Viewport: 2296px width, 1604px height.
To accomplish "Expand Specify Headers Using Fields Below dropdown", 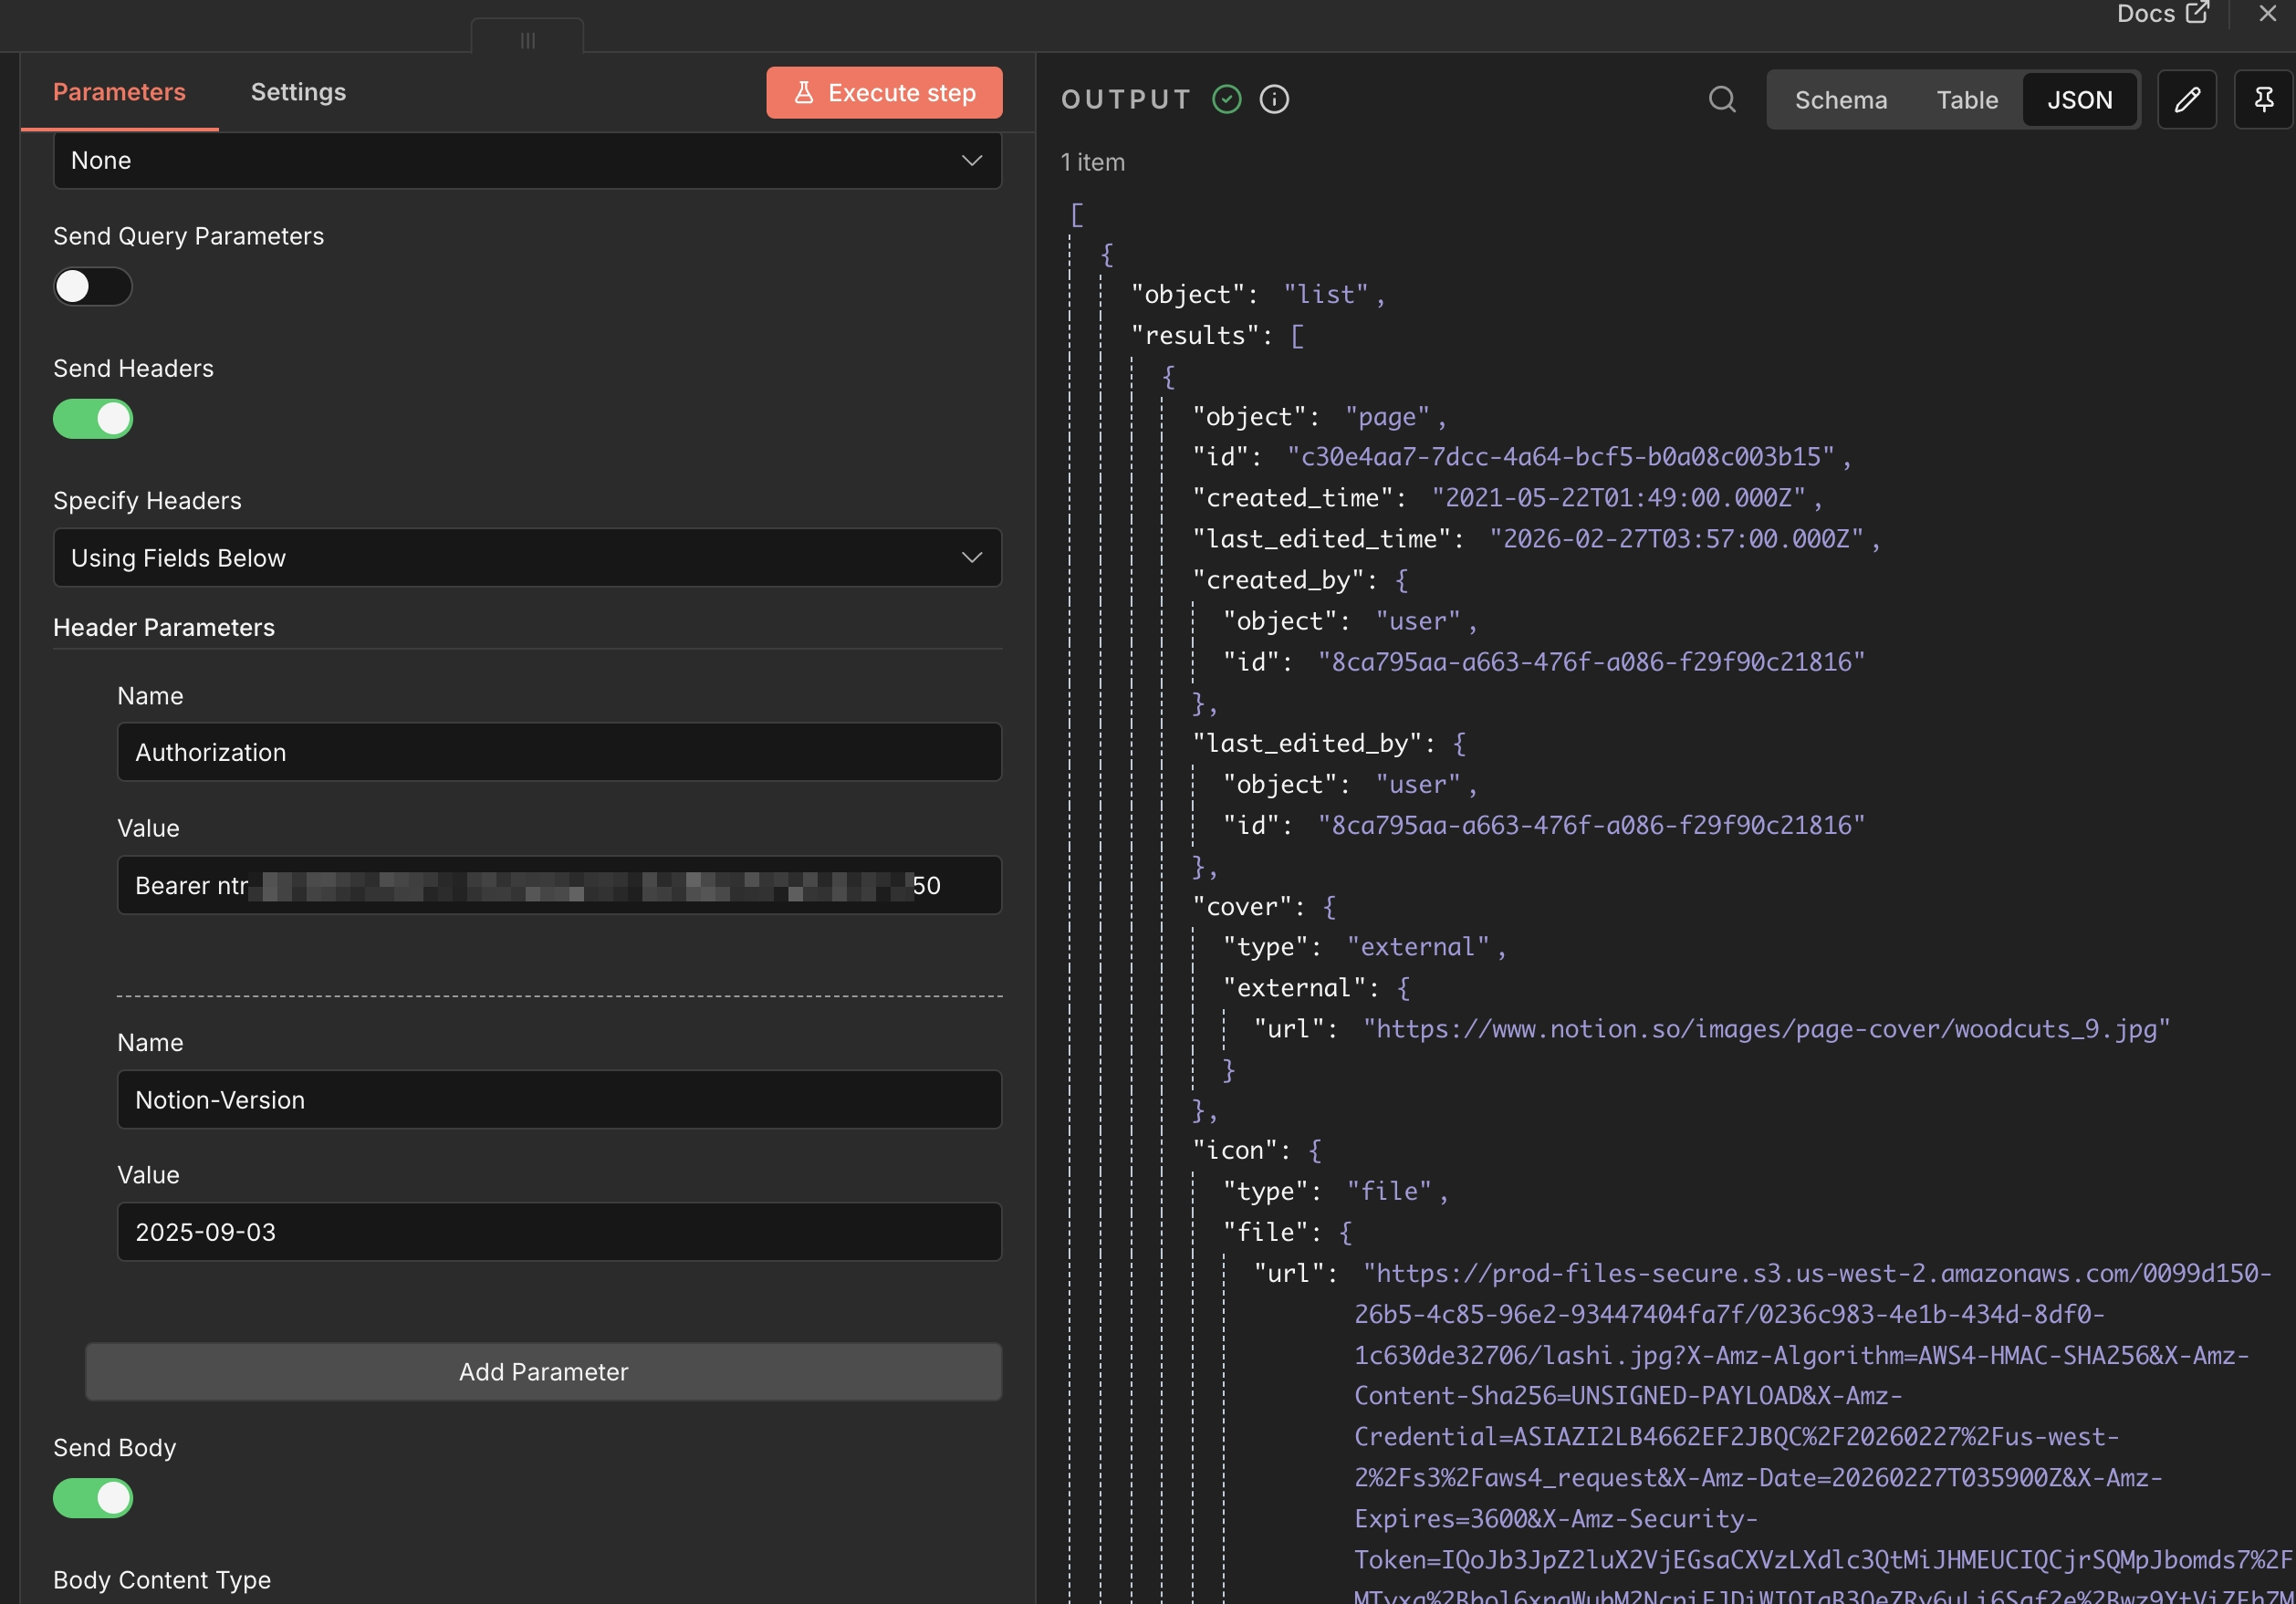I will click(x=527, y=557).
